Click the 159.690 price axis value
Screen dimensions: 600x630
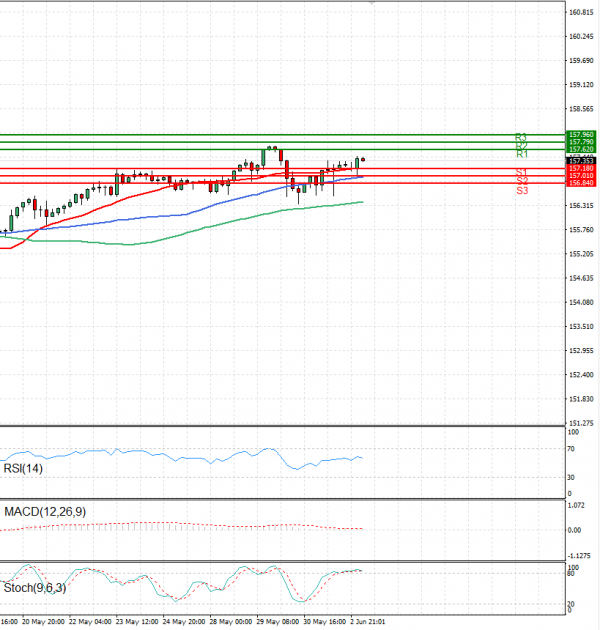(581, 61)
